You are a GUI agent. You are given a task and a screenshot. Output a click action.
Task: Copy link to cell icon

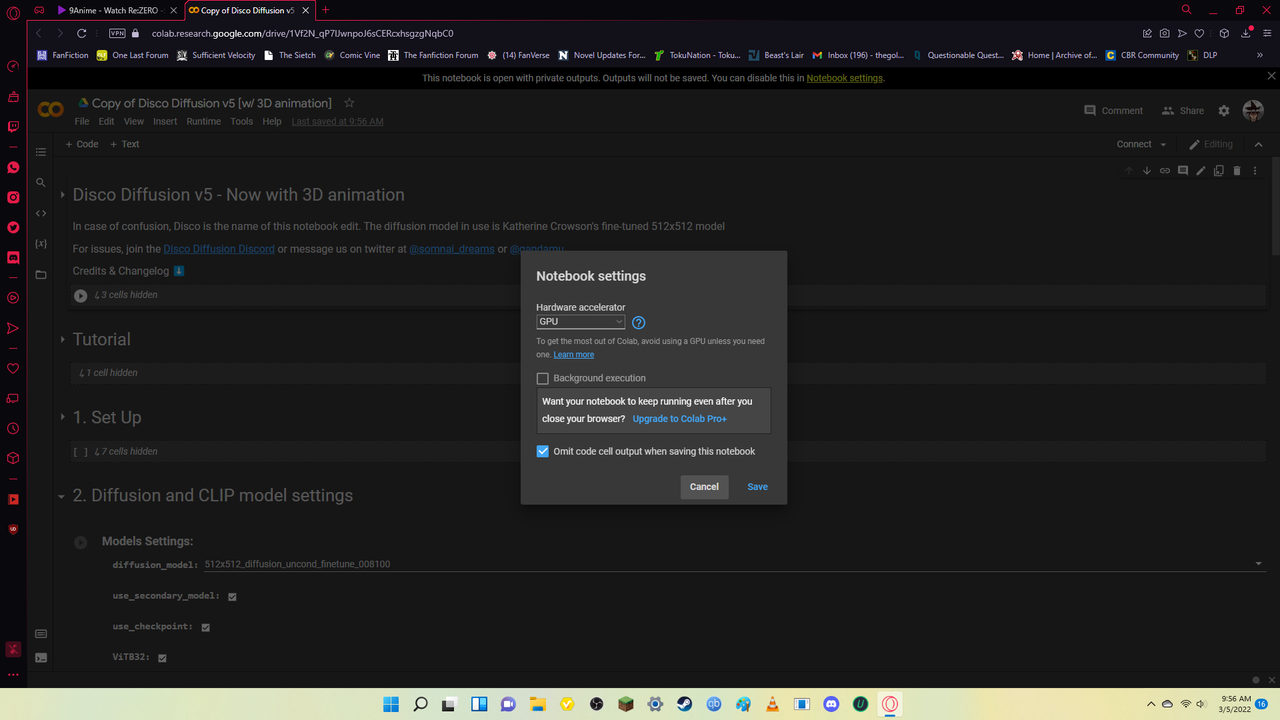point(1165,171)
